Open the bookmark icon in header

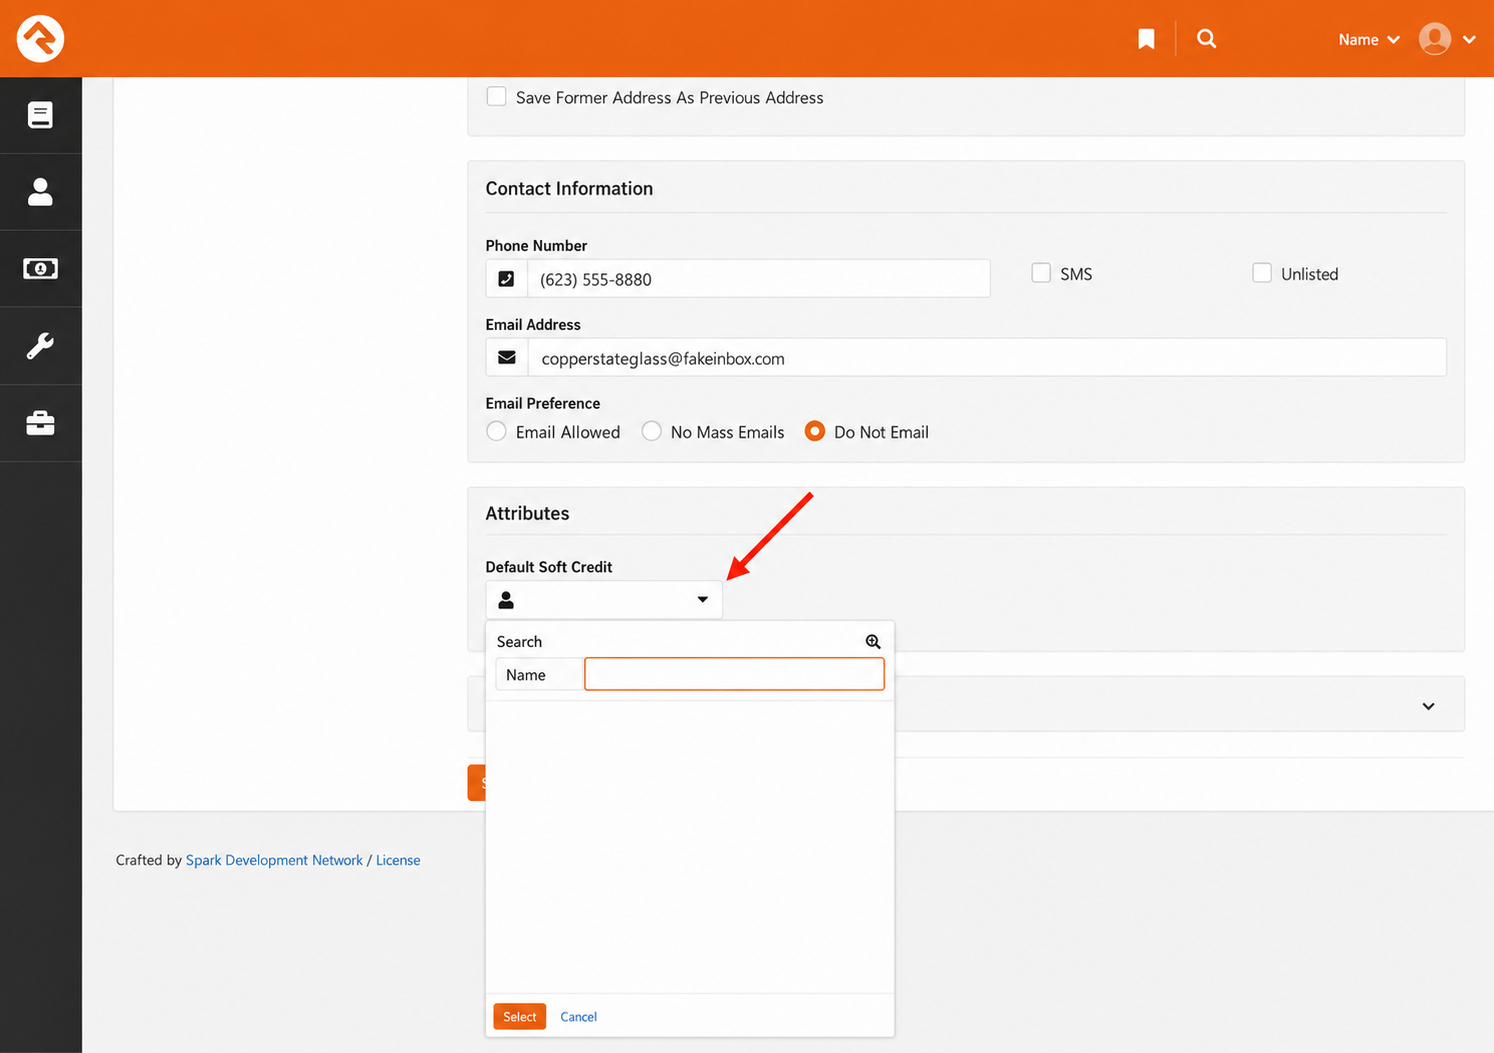[1146, 39]
